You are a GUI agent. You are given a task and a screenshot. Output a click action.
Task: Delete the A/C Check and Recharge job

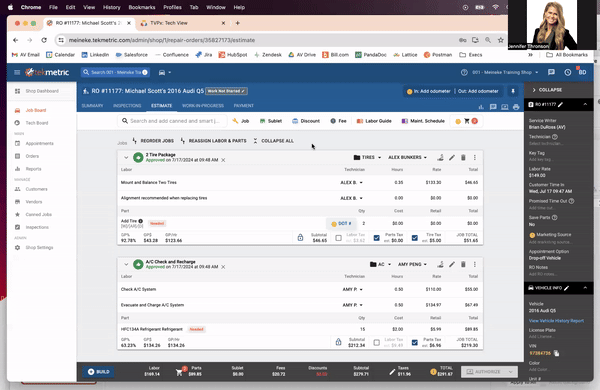[463, 264]
